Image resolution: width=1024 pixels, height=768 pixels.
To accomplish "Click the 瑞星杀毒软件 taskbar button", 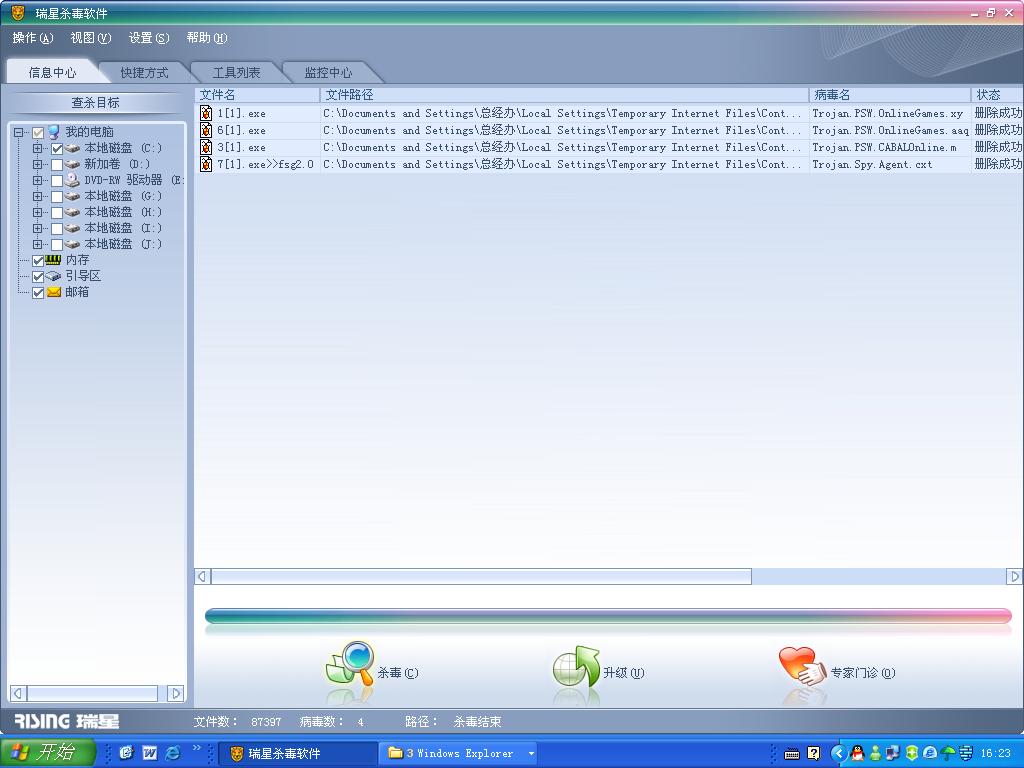I will tap(298, 754).
